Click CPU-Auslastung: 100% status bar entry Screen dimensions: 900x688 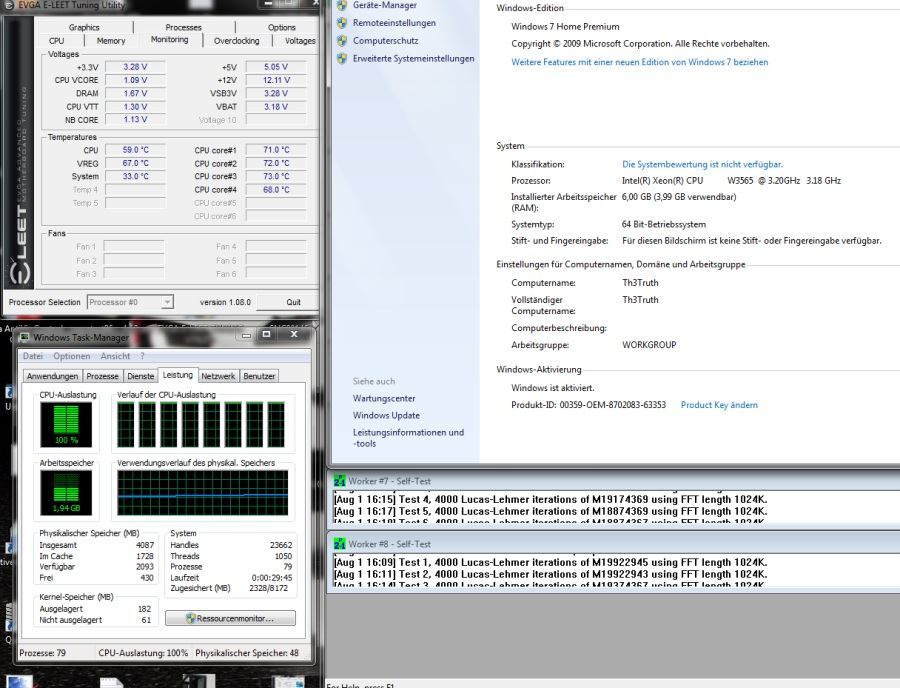coord(143,653)
